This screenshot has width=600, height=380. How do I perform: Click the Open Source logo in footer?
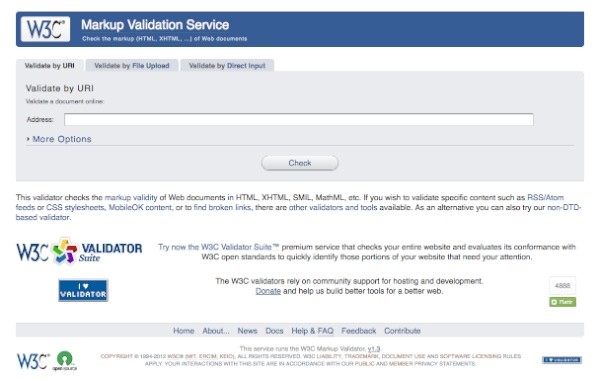[x=65, y=361]
